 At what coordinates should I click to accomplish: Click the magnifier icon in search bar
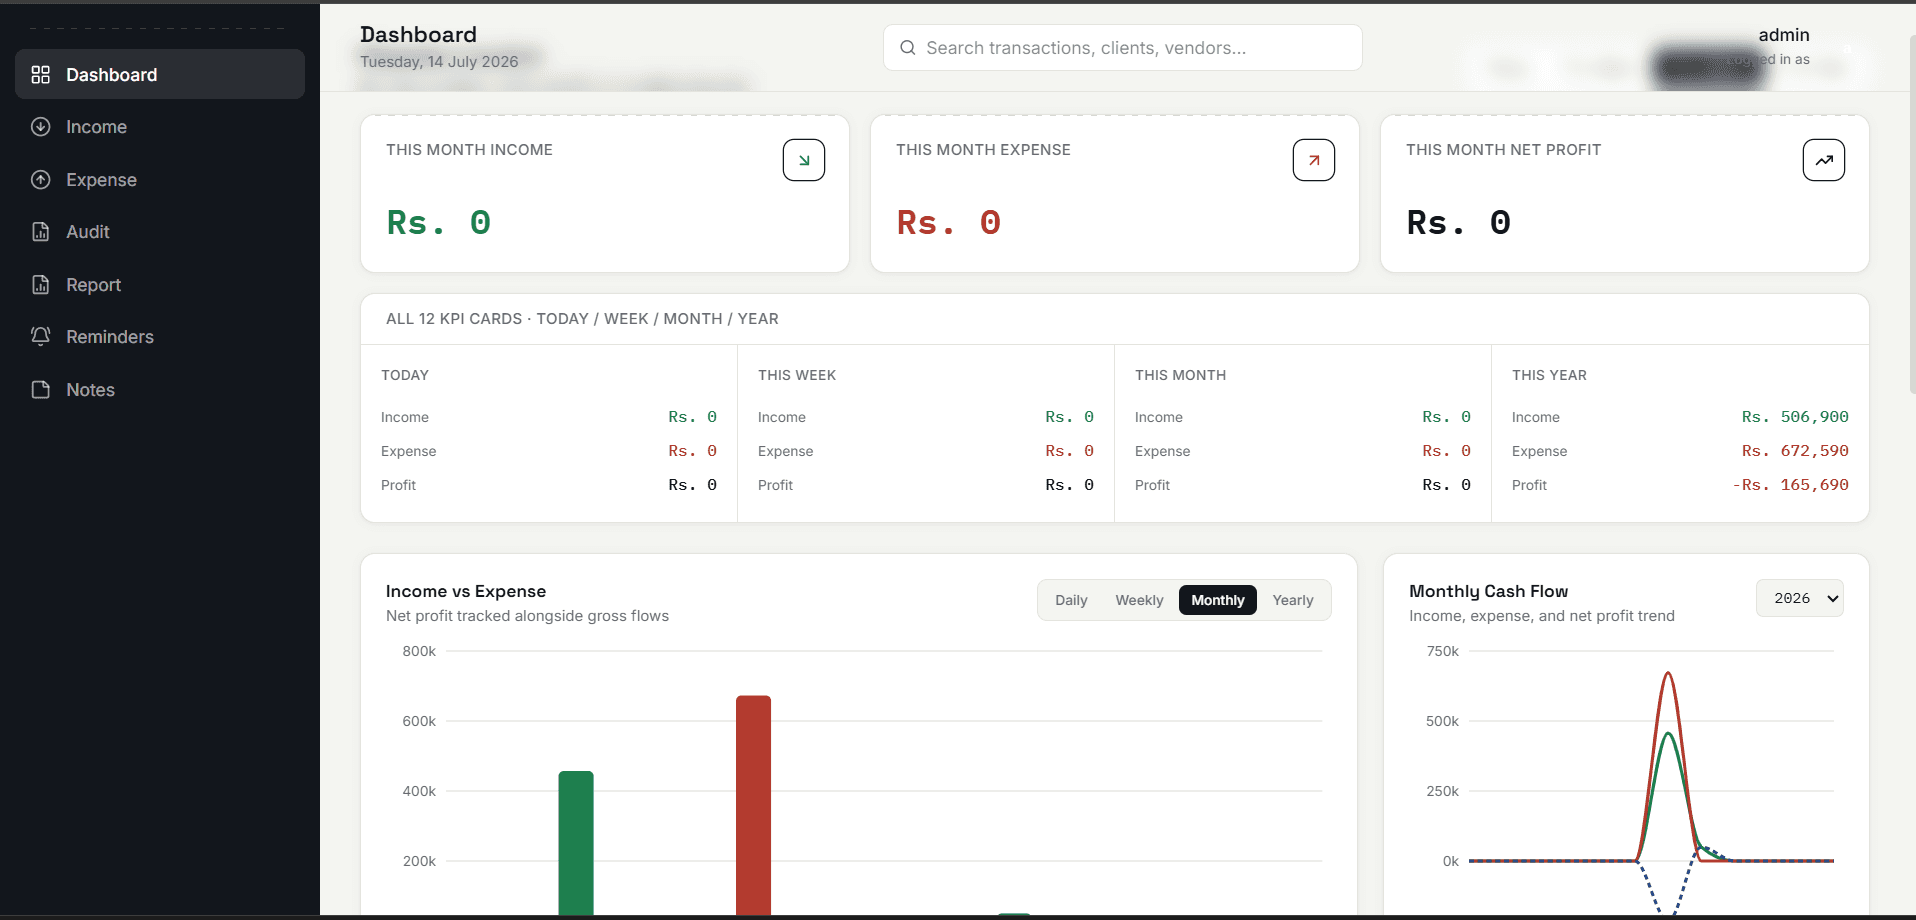point(908,48)
